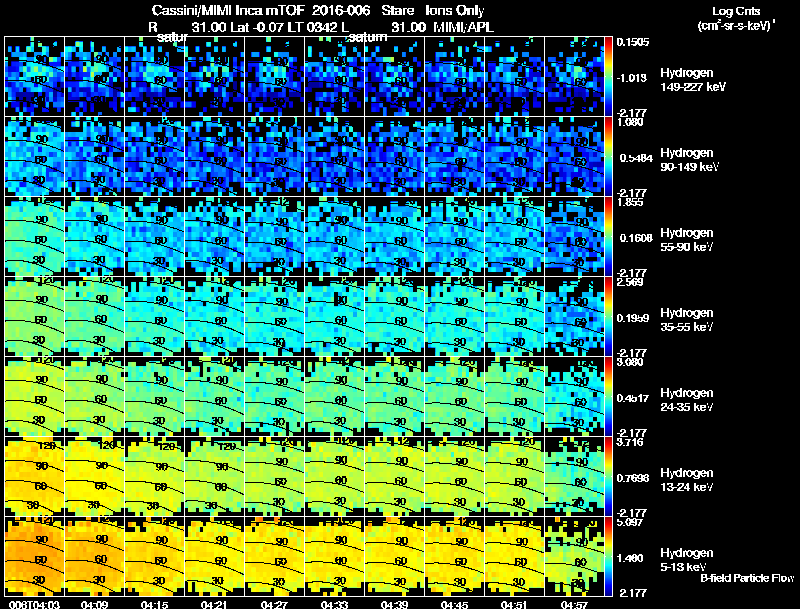
Task: Click the "Stare" word in the title
Action: (397, 11)
